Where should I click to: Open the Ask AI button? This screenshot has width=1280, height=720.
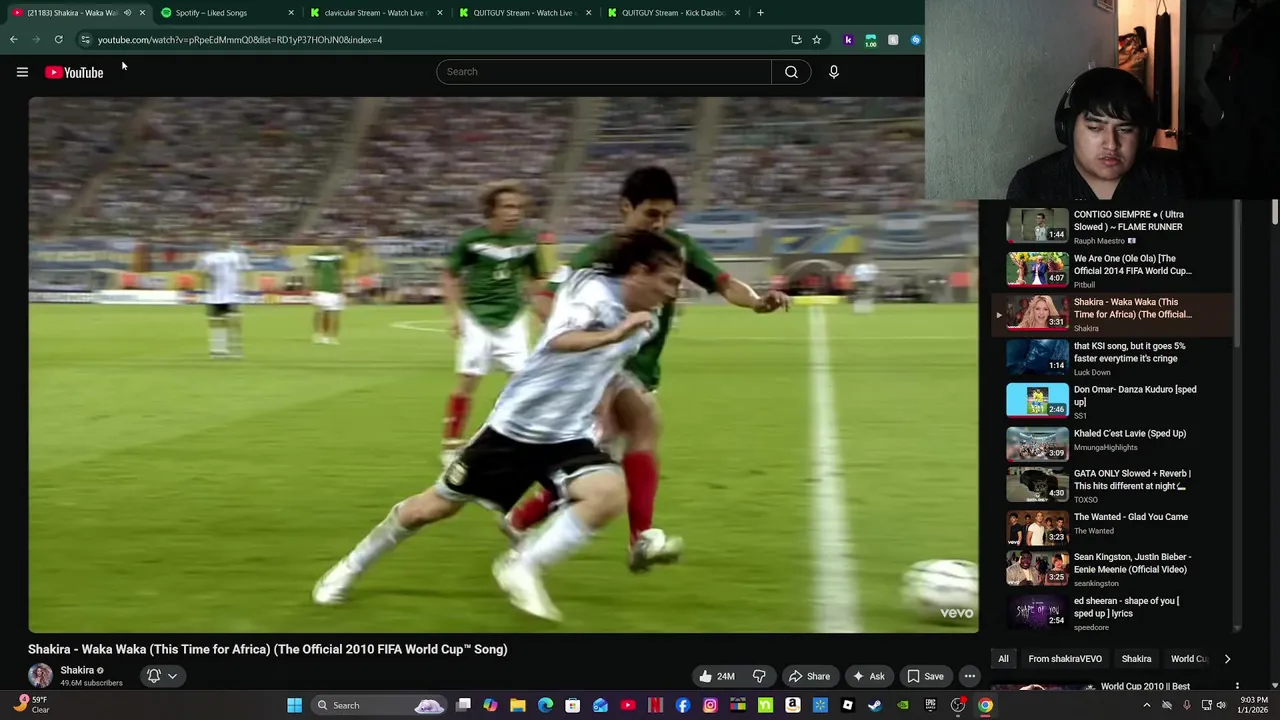pos(867,676)
